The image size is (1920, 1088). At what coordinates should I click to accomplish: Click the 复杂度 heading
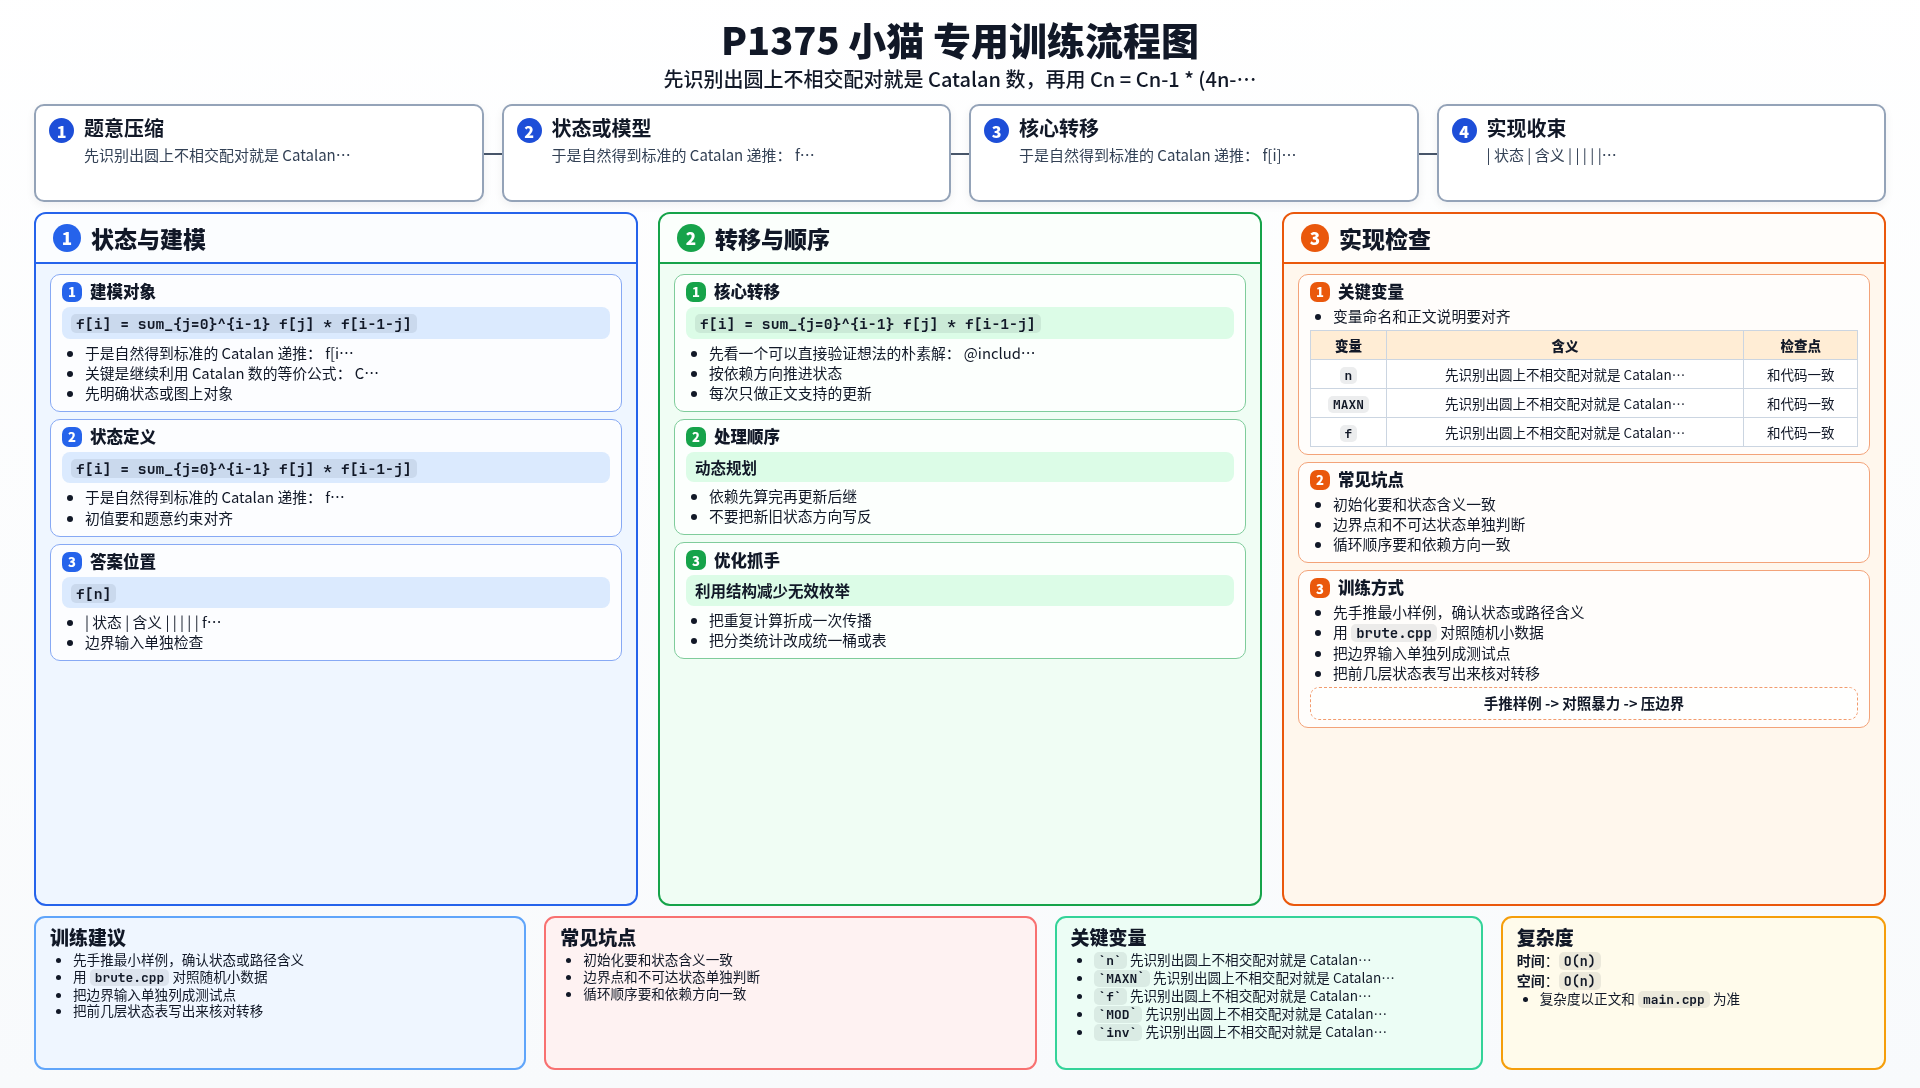coord(1545,938)
